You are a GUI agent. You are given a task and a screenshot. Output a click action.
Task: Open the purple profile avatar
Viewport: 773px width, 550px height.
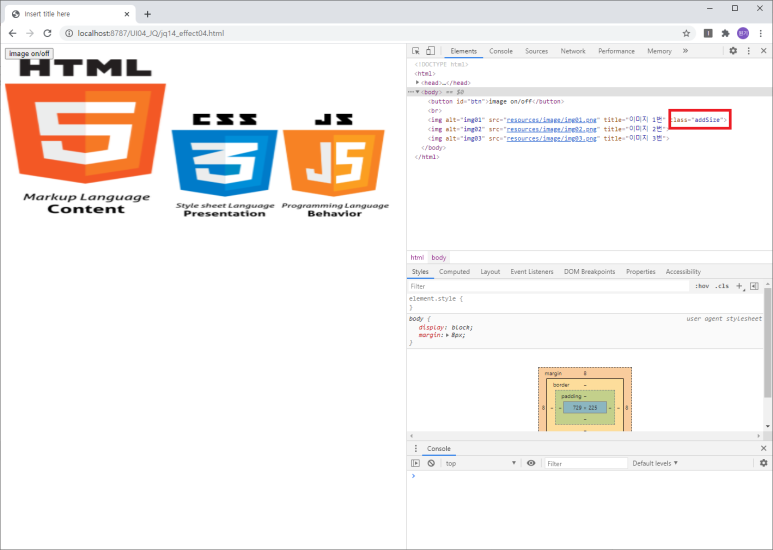(743, 33)
